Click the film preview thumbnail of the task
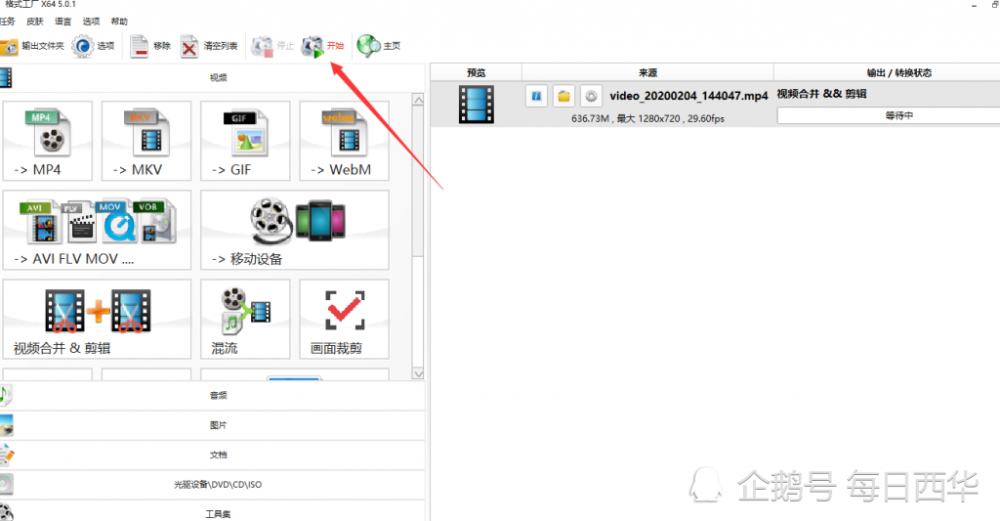Image resolution: width=1000 pixels, height=521 pixels. pos(476,104)
